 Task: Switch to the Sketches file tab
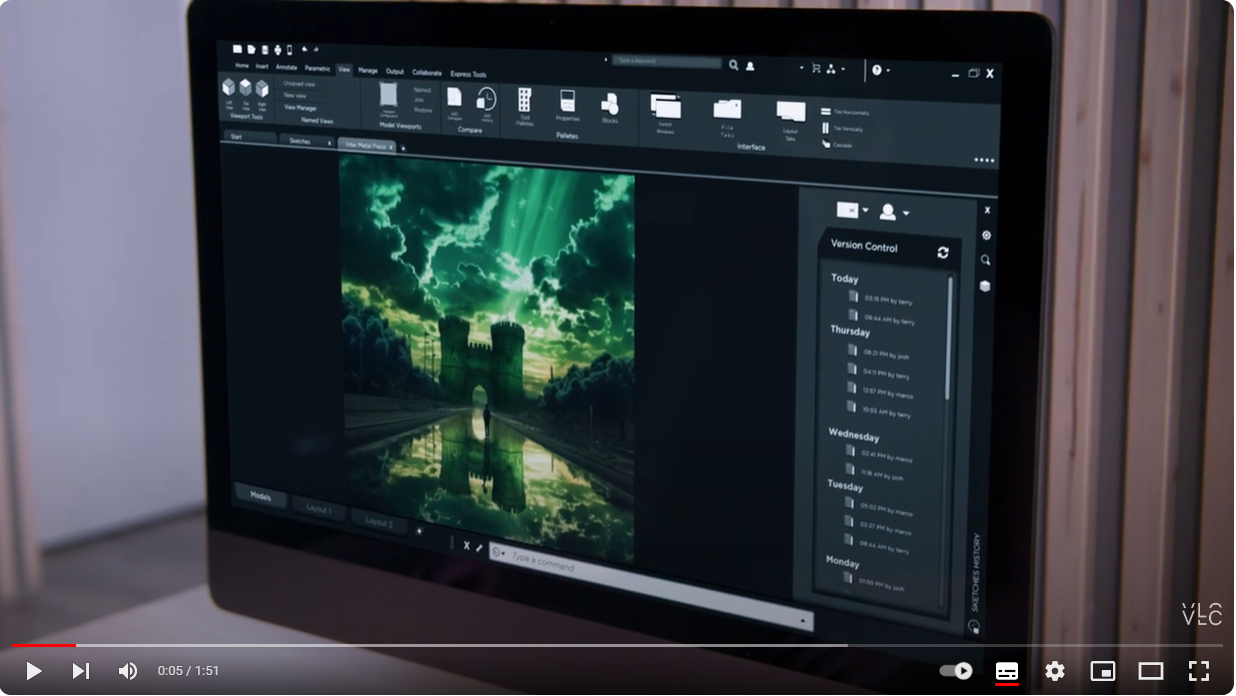pyautogui.click(x=306, y=141)
